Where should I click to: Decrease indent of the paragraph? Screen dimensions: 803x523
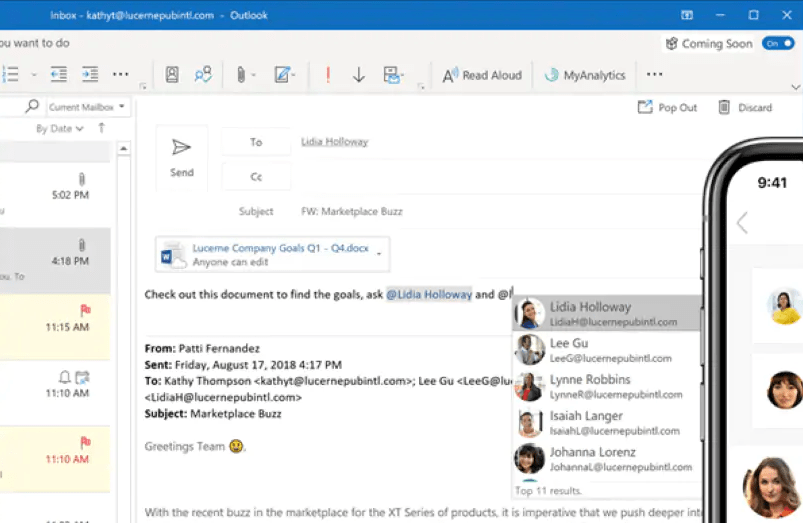point(58,75)
